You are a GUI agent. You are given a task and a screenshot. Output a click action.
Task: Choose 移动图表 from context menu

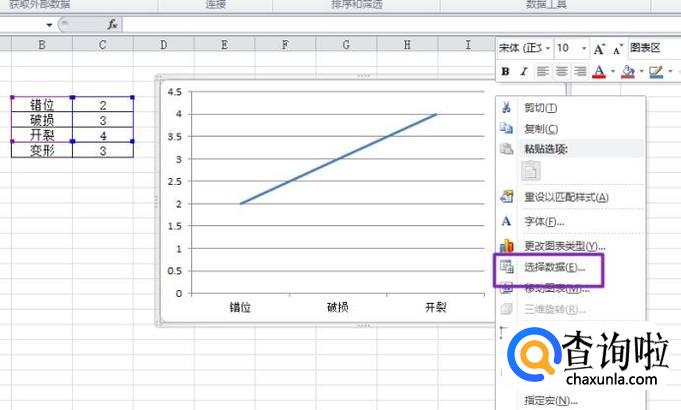tap(556, 288)
